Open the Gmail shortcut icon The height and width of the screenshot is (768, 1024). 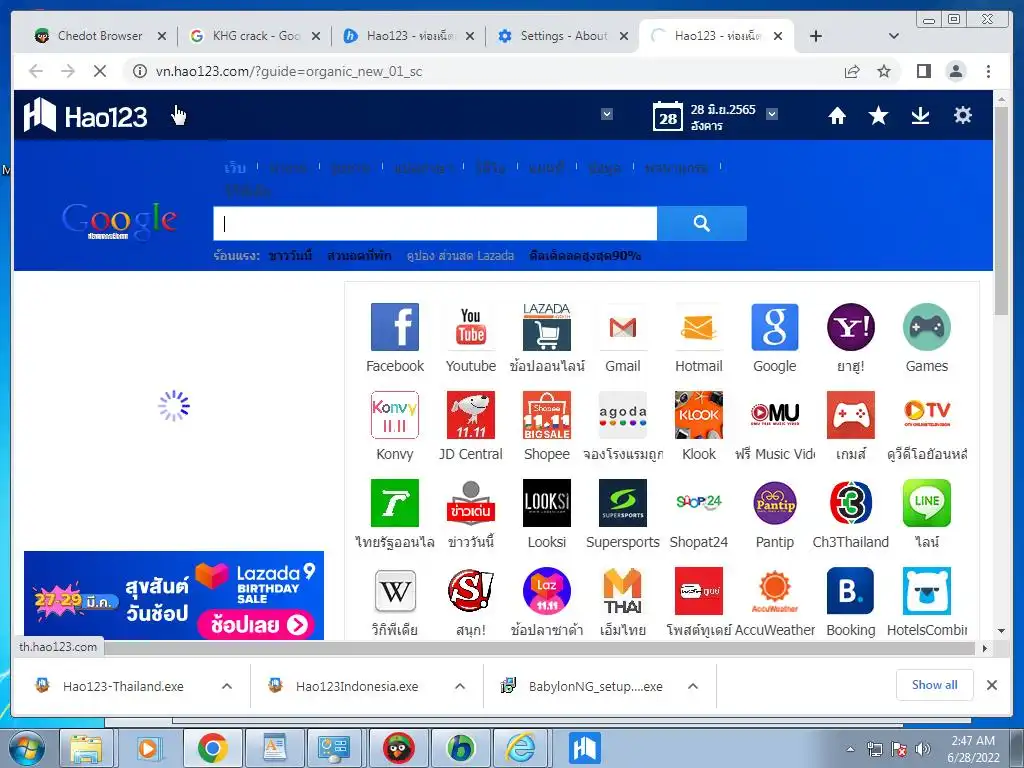pyautogui.click(x=622, y=327)
